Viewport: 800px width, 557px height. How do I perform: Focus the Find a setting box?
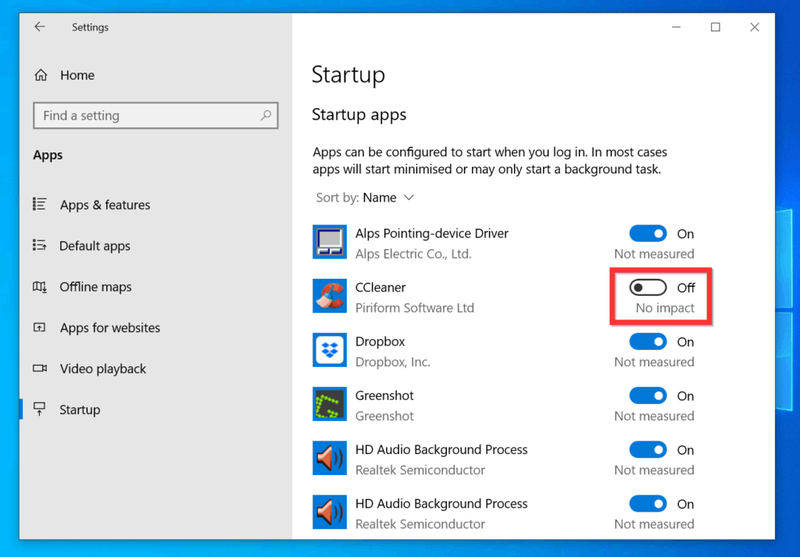click(x=156, y=115)
